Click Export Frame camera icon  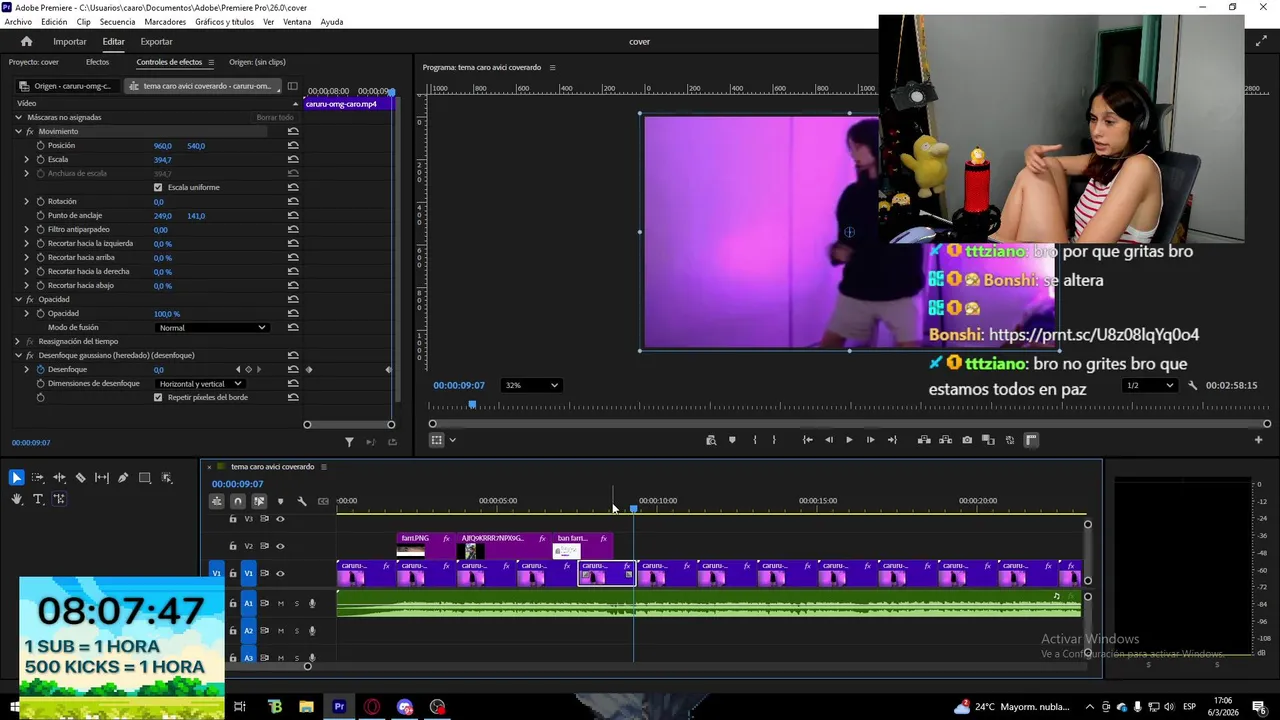[x=967, y=440]
